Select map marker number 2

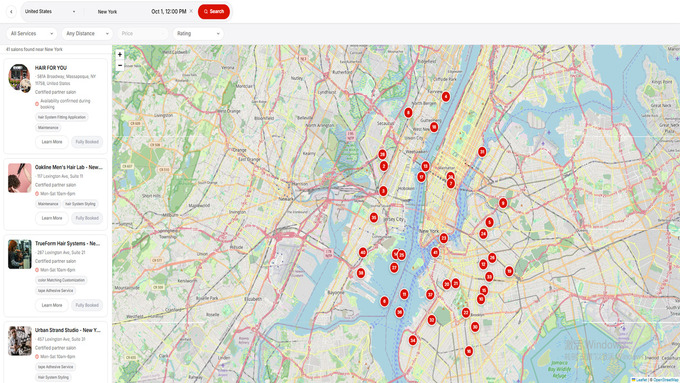(383, 166)
